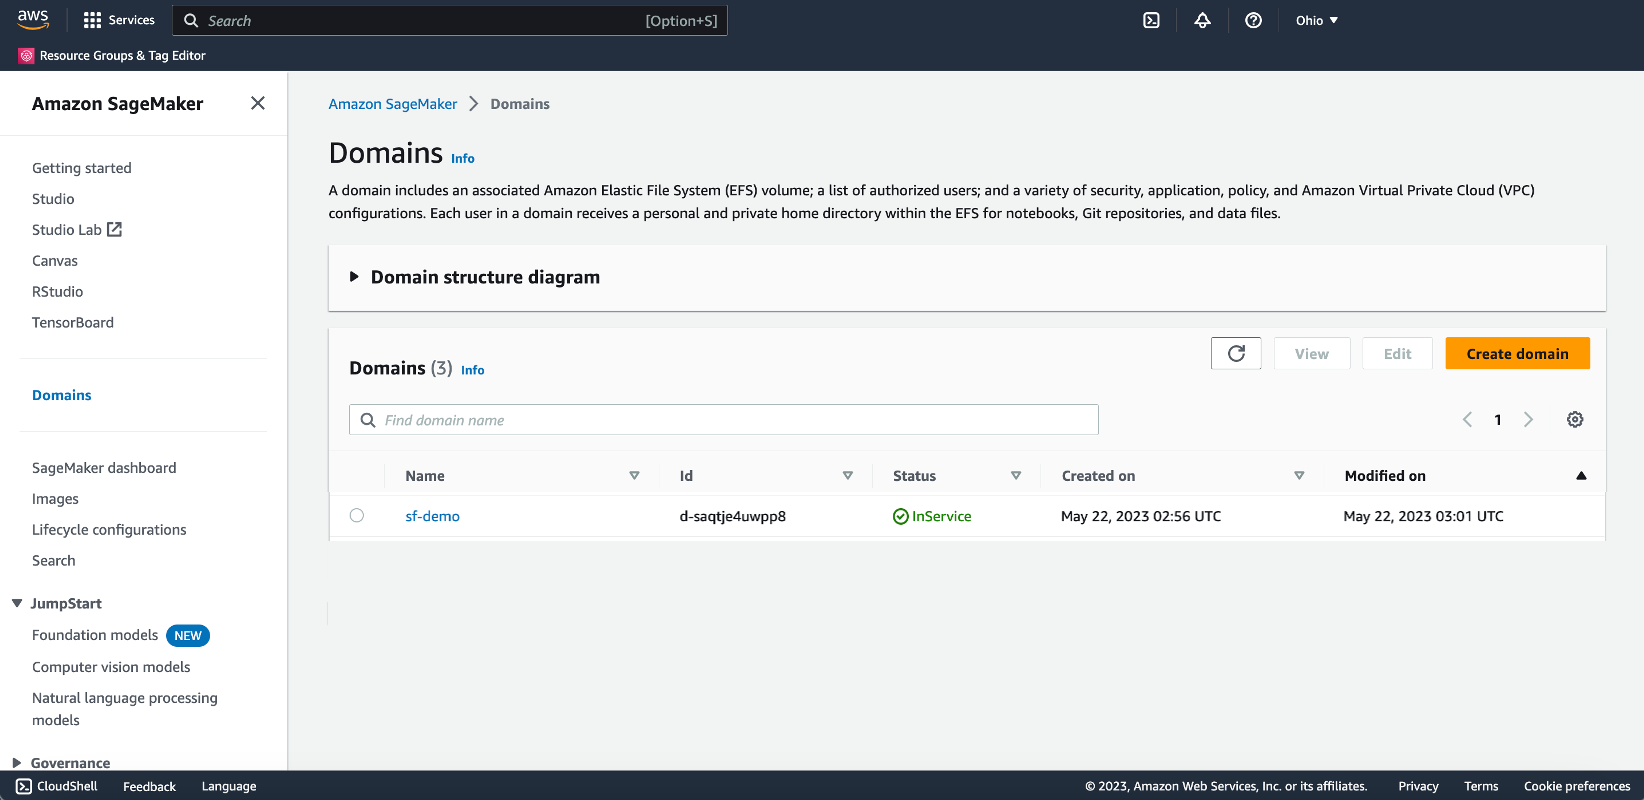Click the Amazon SageMaker breadcrumb link
The width and height of the screenshot is (1644, 800).
point(393,104)
